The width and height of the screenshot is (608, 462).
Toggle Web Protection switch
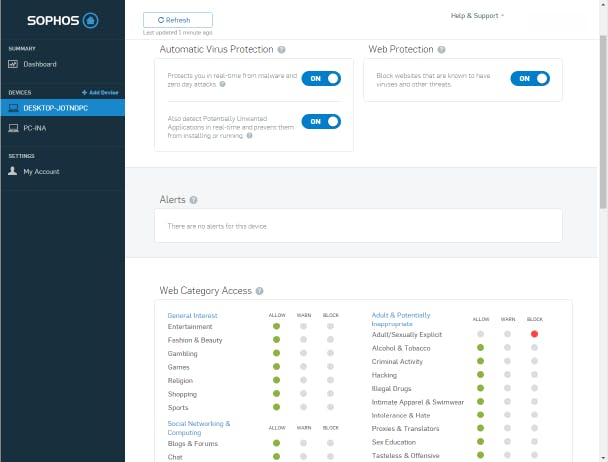530,78
